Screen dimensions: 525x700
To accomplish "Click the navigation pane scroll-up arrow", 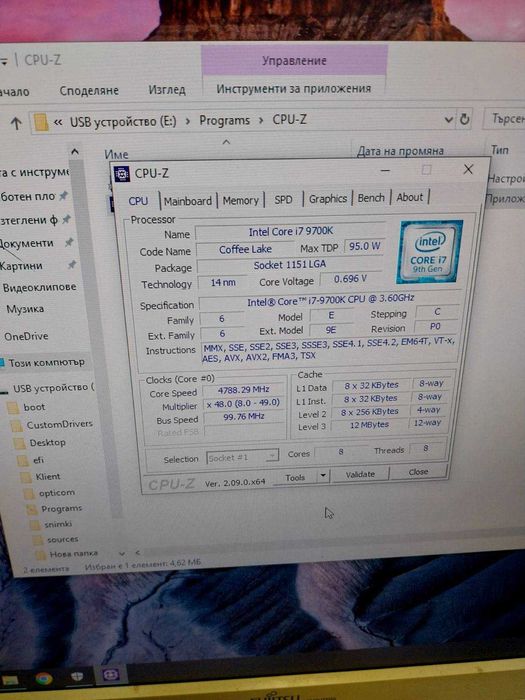I will (x=75, y=152).
